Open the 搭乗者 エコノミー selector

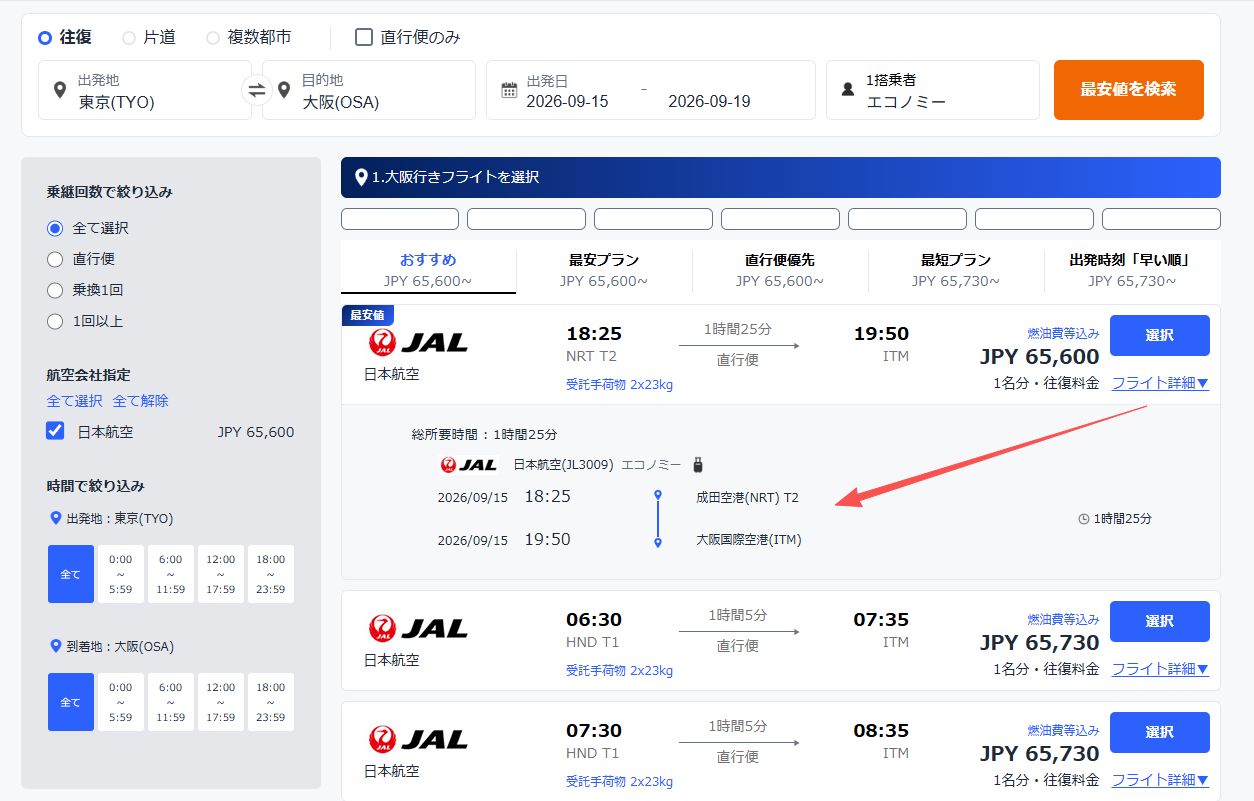point(934,90)
